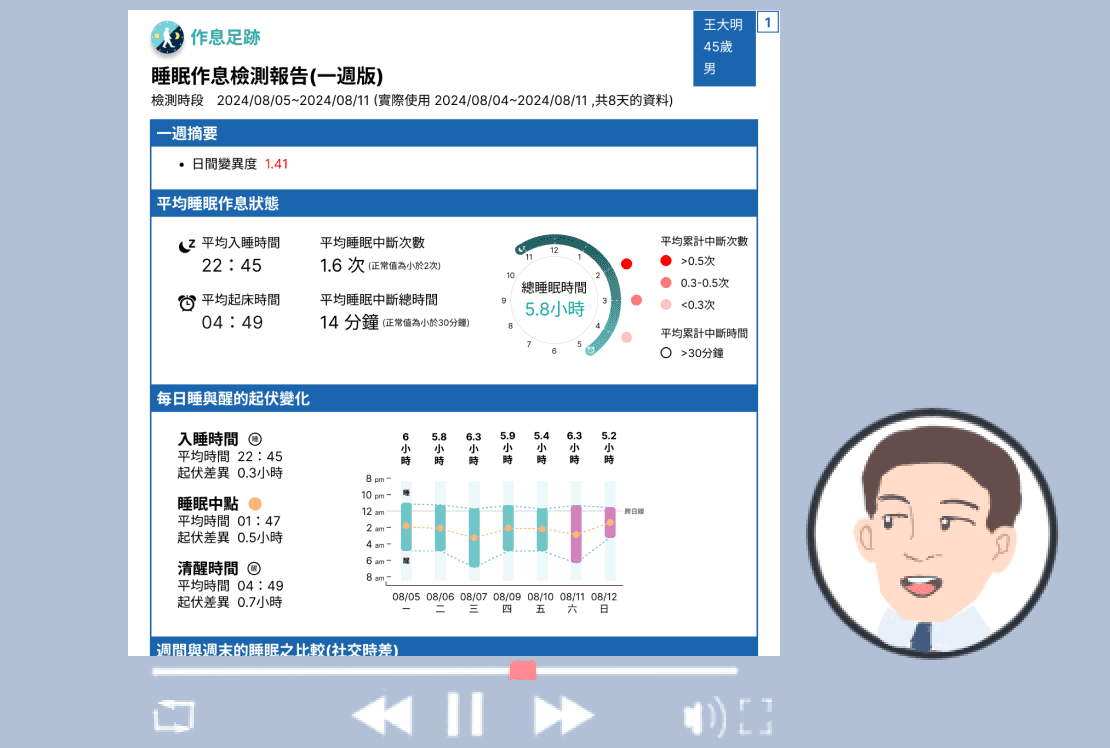
Task: Click the hollow circle >30分鐘 legend marker
Action: point(666,353)
